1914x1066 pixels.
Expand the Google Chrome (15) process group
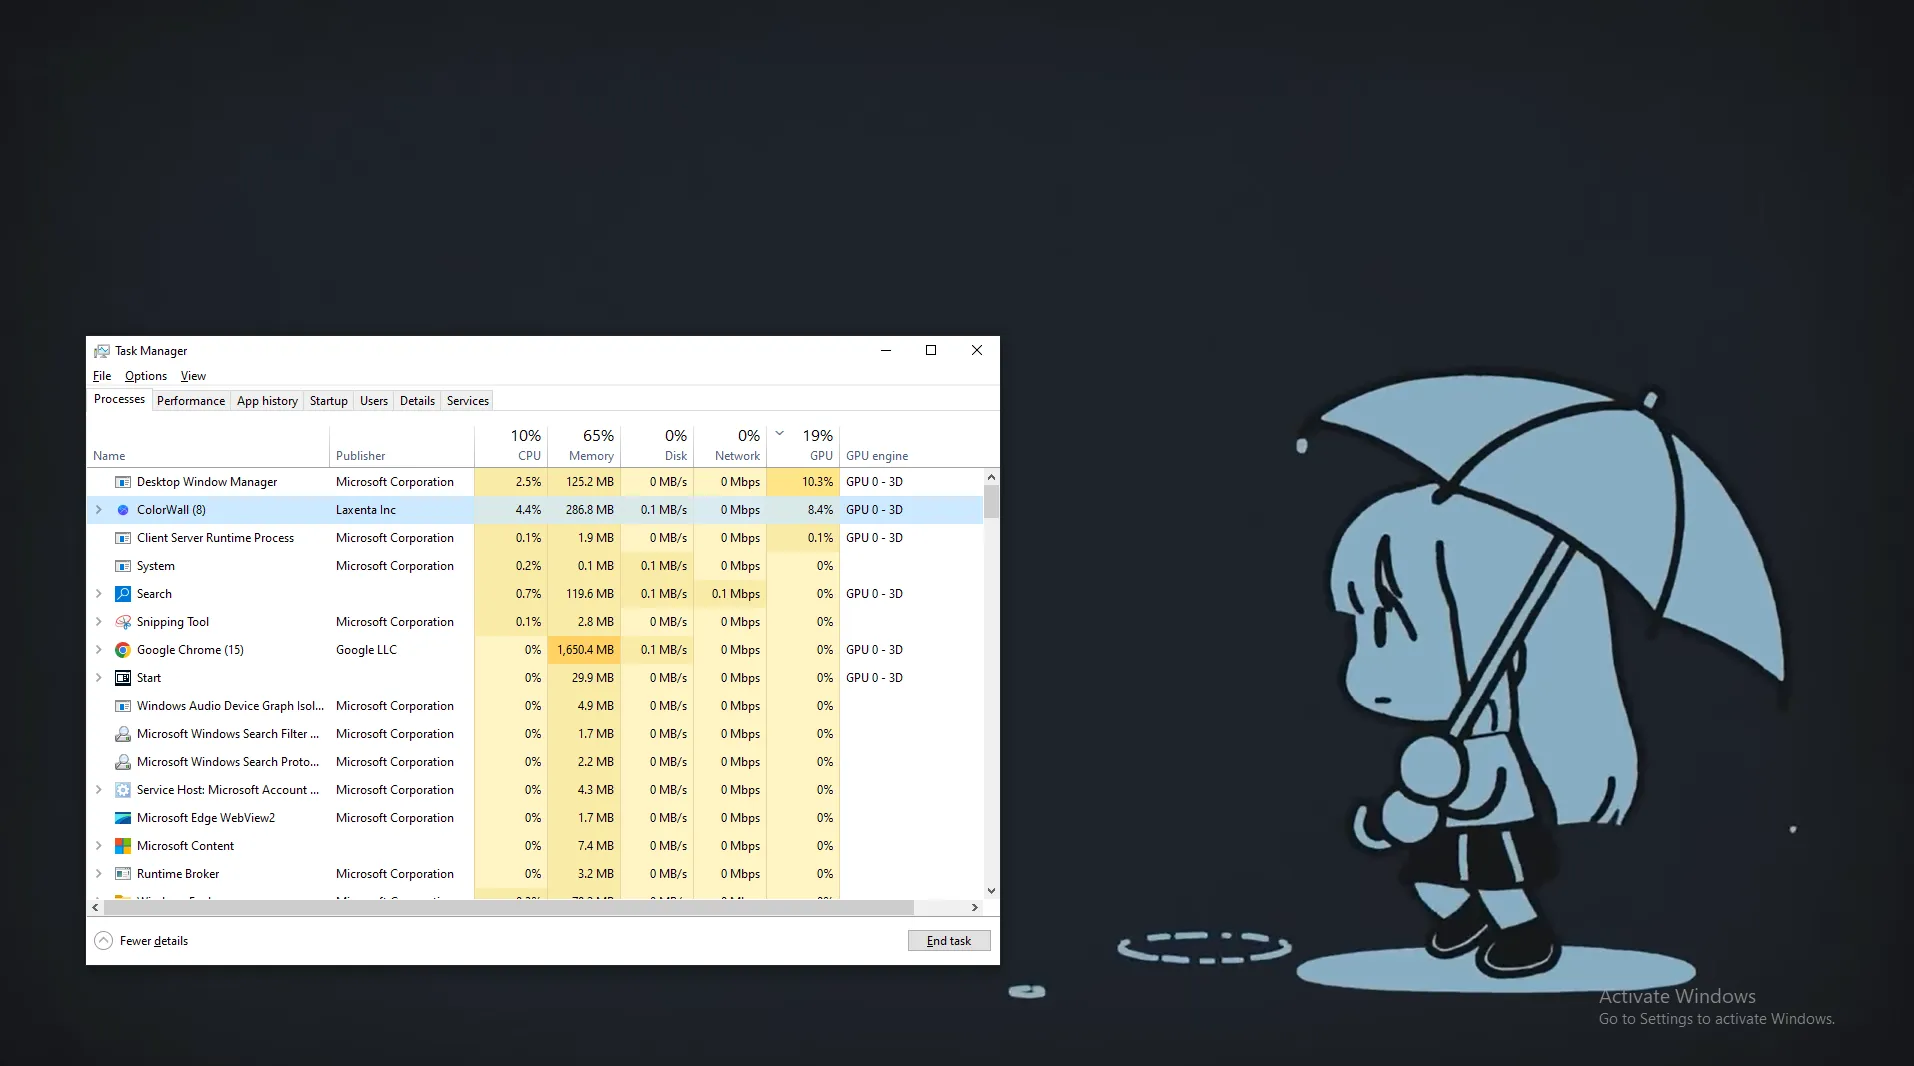tap(98, 650)
